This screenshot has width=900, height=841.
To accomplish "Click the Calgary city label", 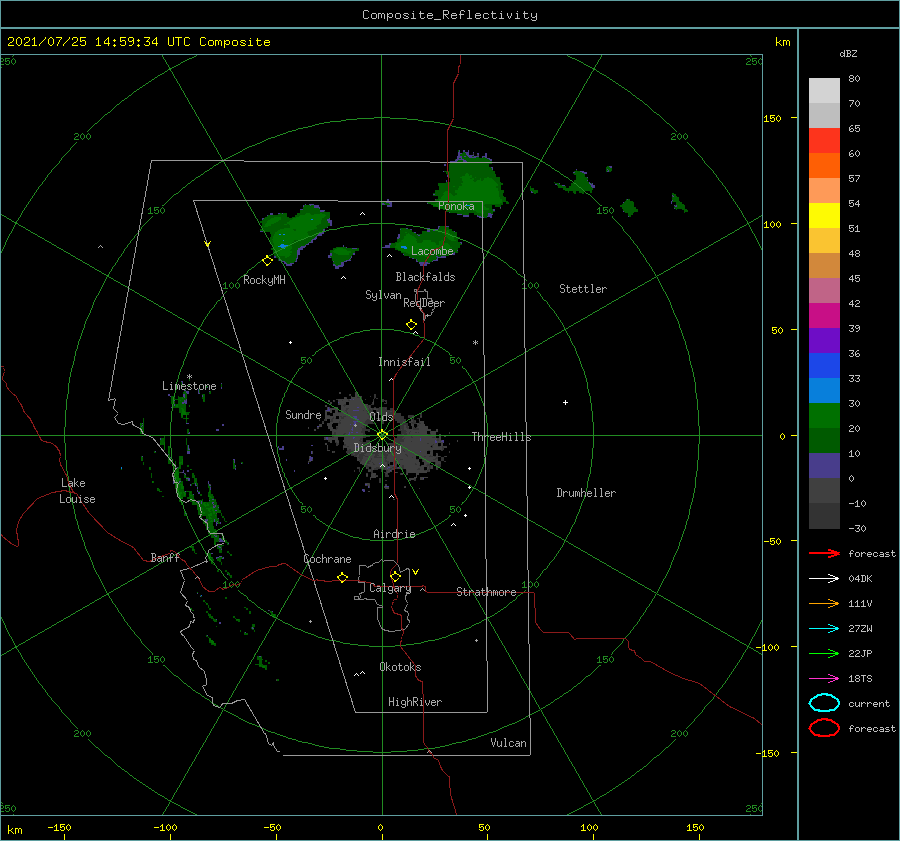I will (390, 588).
